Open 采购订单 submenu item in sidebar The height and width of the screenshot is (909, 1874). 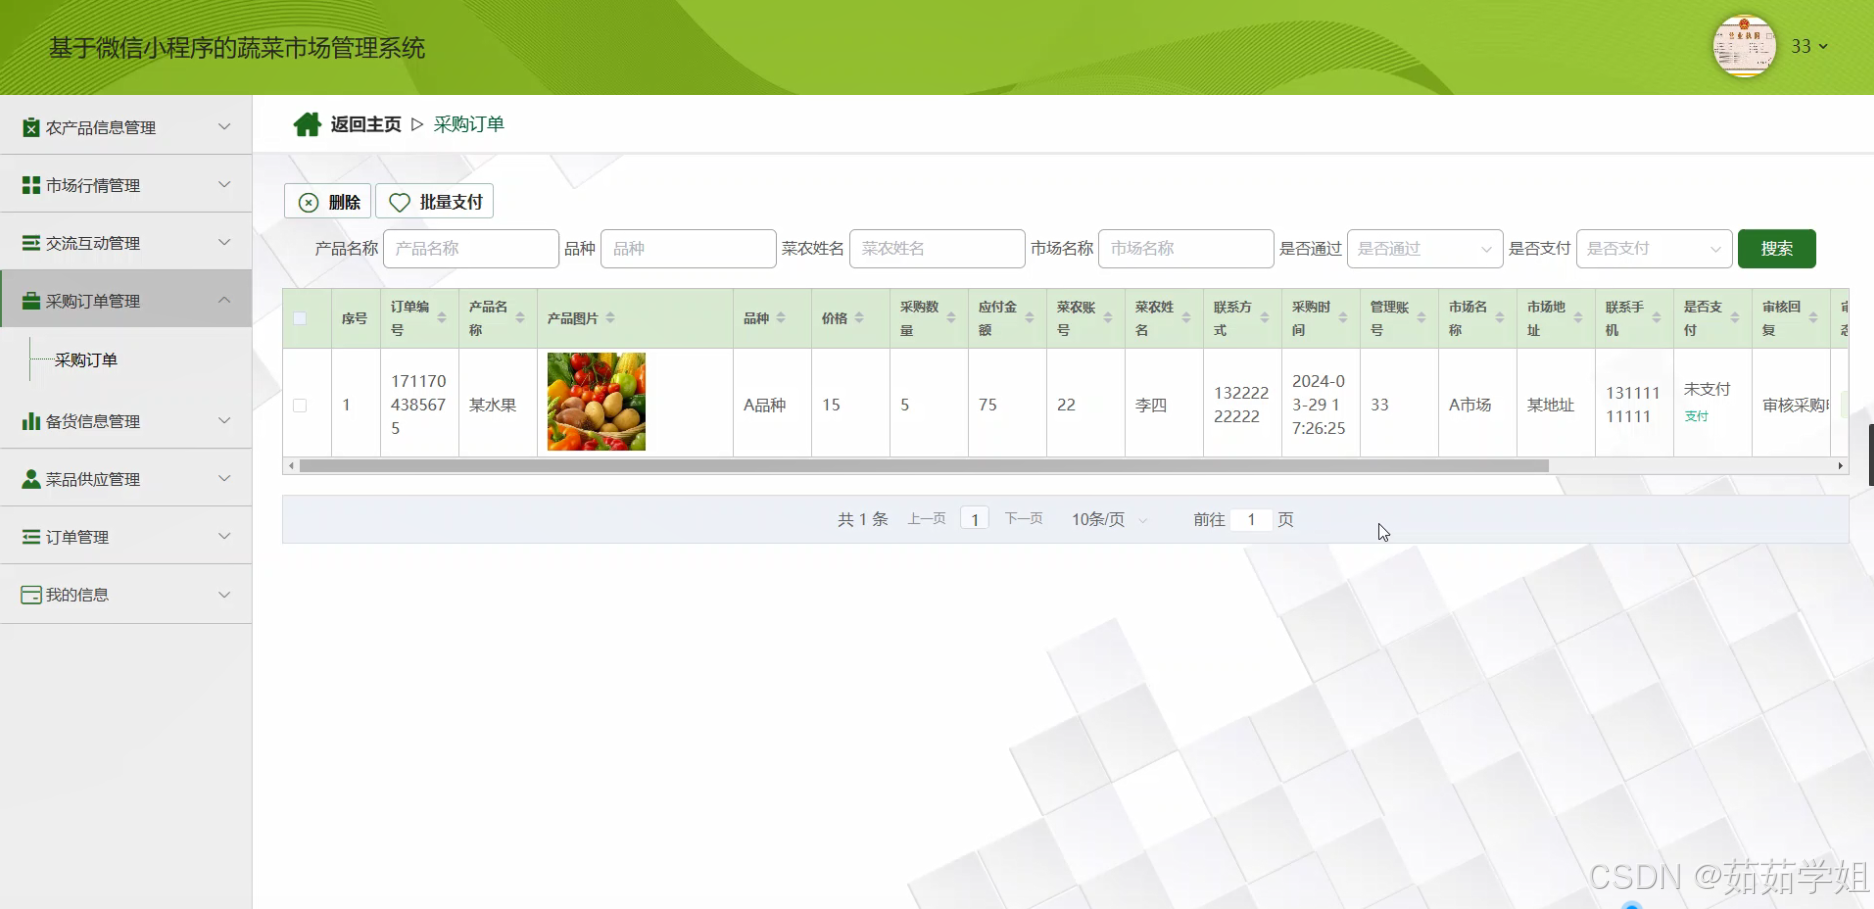(86, 360)
